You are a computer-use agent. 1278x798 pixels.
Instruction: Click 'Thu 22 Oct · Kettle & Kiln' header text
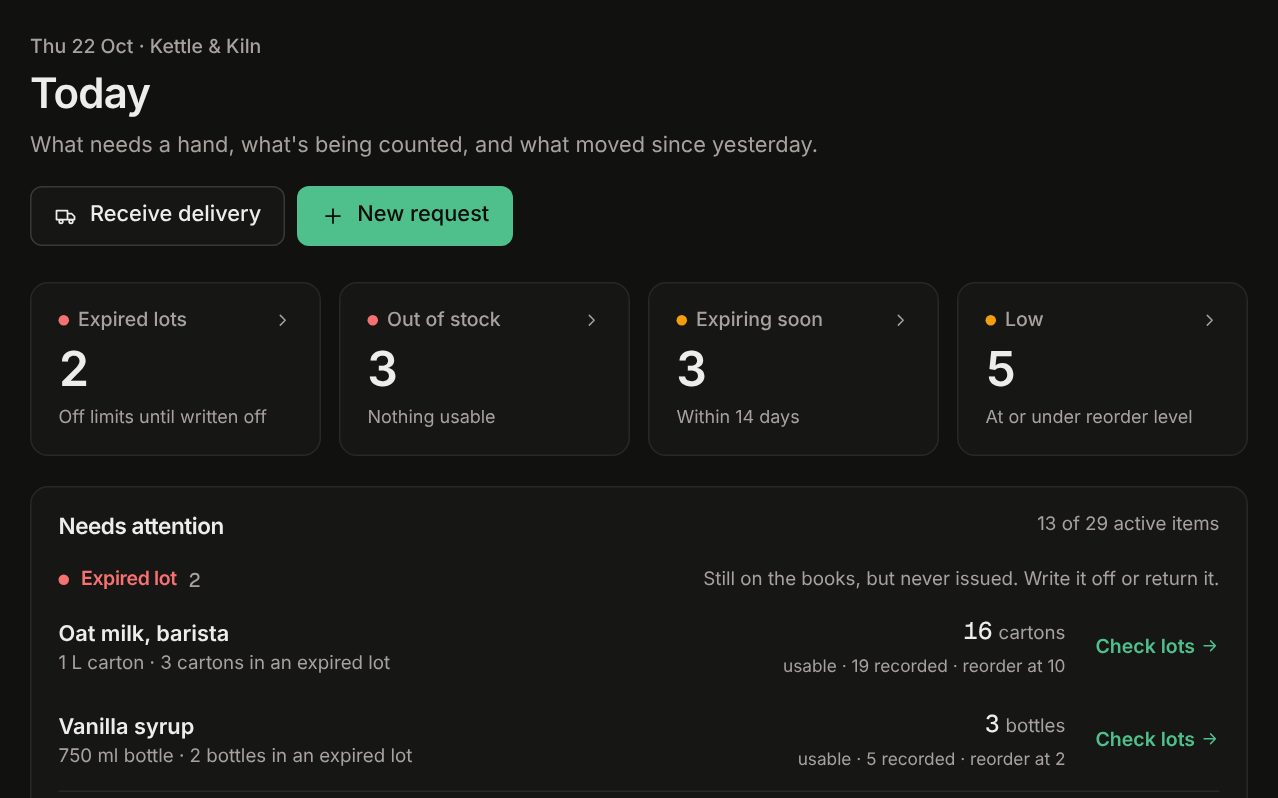(146, 46)
